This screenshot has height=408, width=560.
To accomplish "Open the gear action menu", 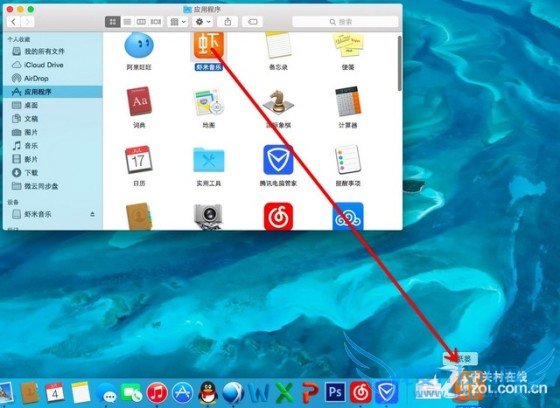I will point(203,22).
